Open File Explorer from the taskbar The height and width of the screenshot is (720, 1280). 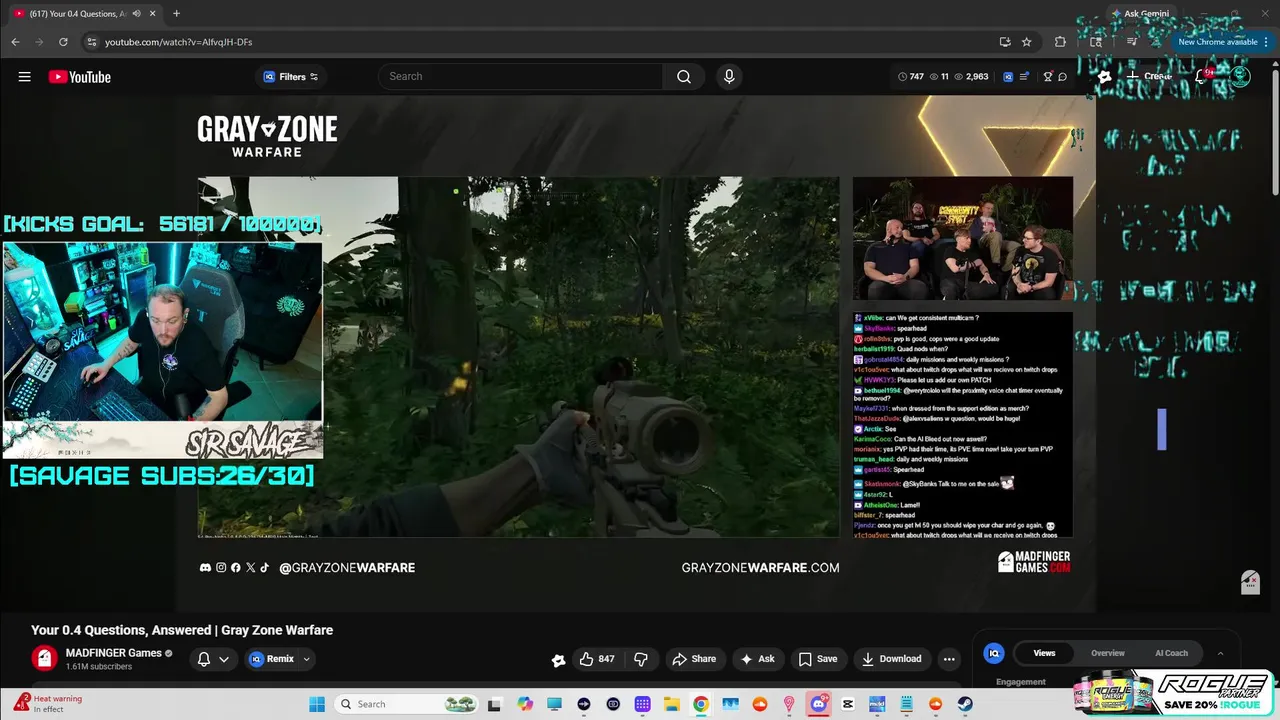point(672,704)
